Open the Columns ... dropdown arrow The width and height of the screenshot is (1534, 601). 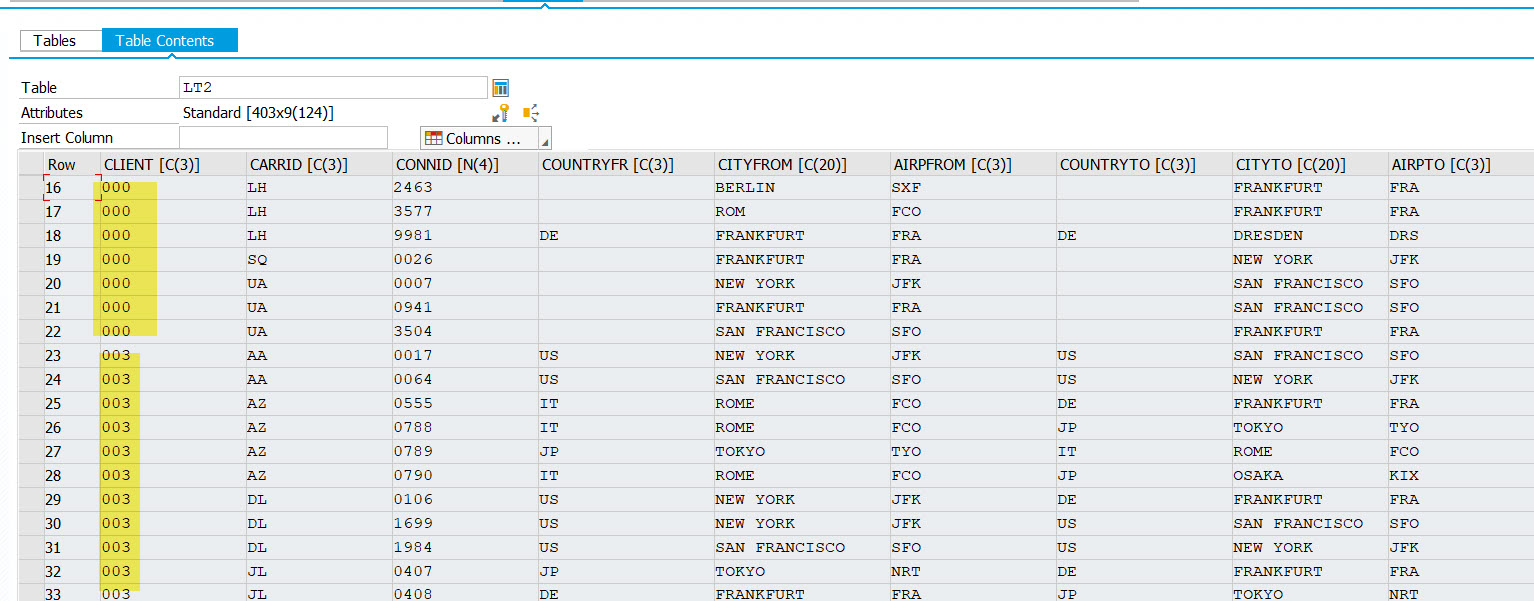tap(545, 139)
